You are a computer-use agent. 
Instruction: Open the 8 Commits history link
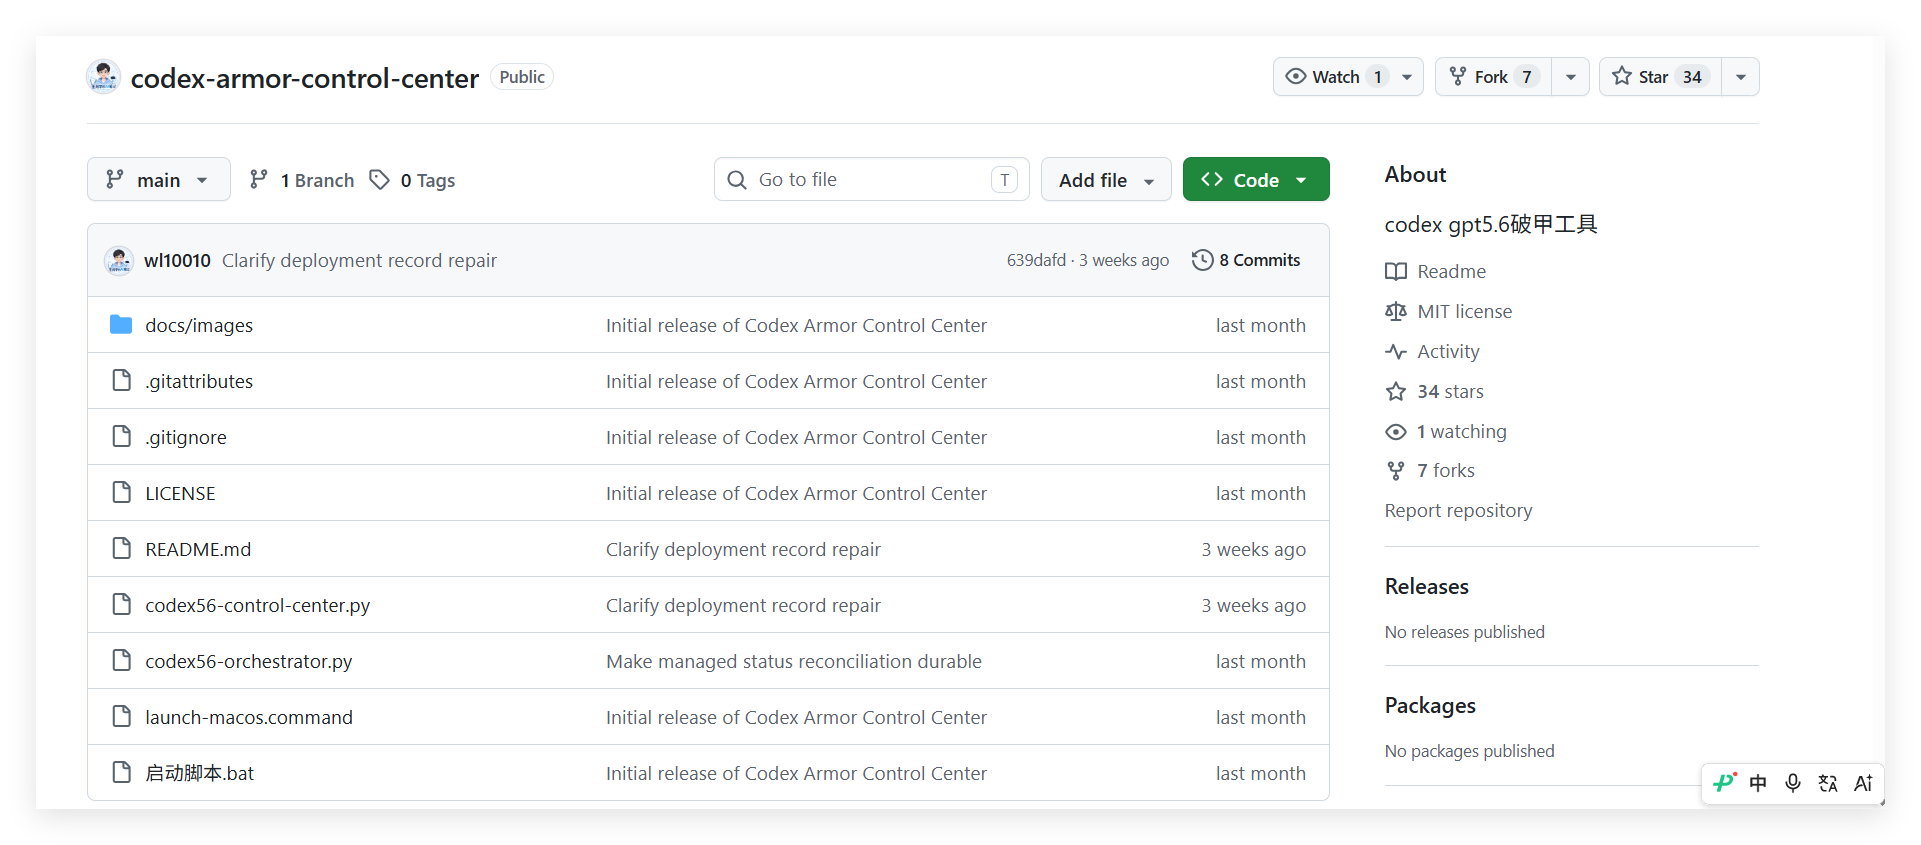1246,260
